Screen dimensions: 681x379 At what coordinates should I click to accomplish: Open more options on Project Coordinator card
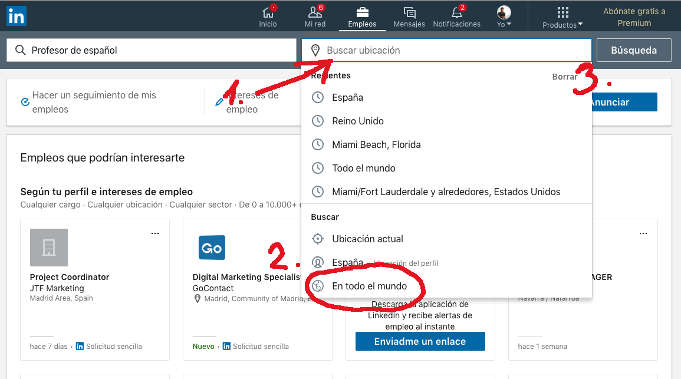pos(155,234)
